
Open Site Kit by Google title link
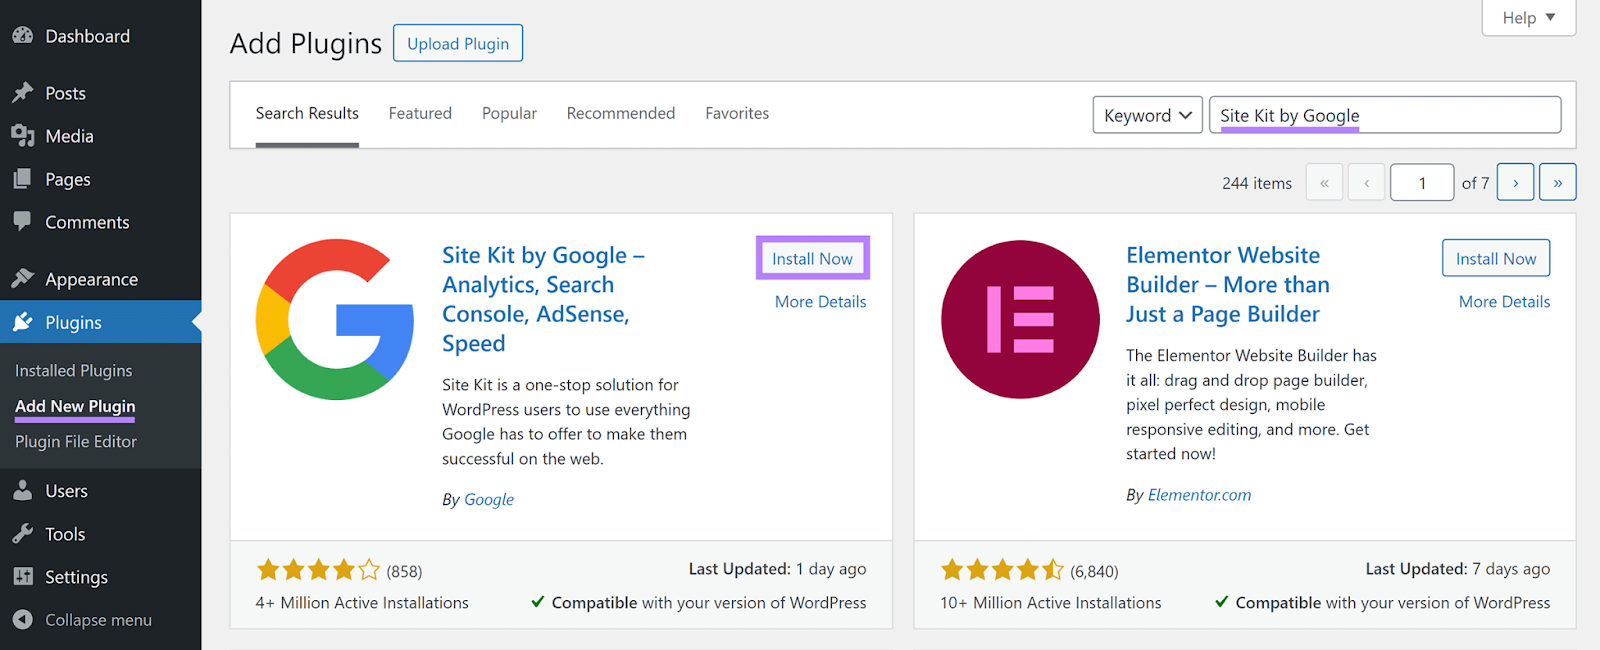(x=544, y=299)
